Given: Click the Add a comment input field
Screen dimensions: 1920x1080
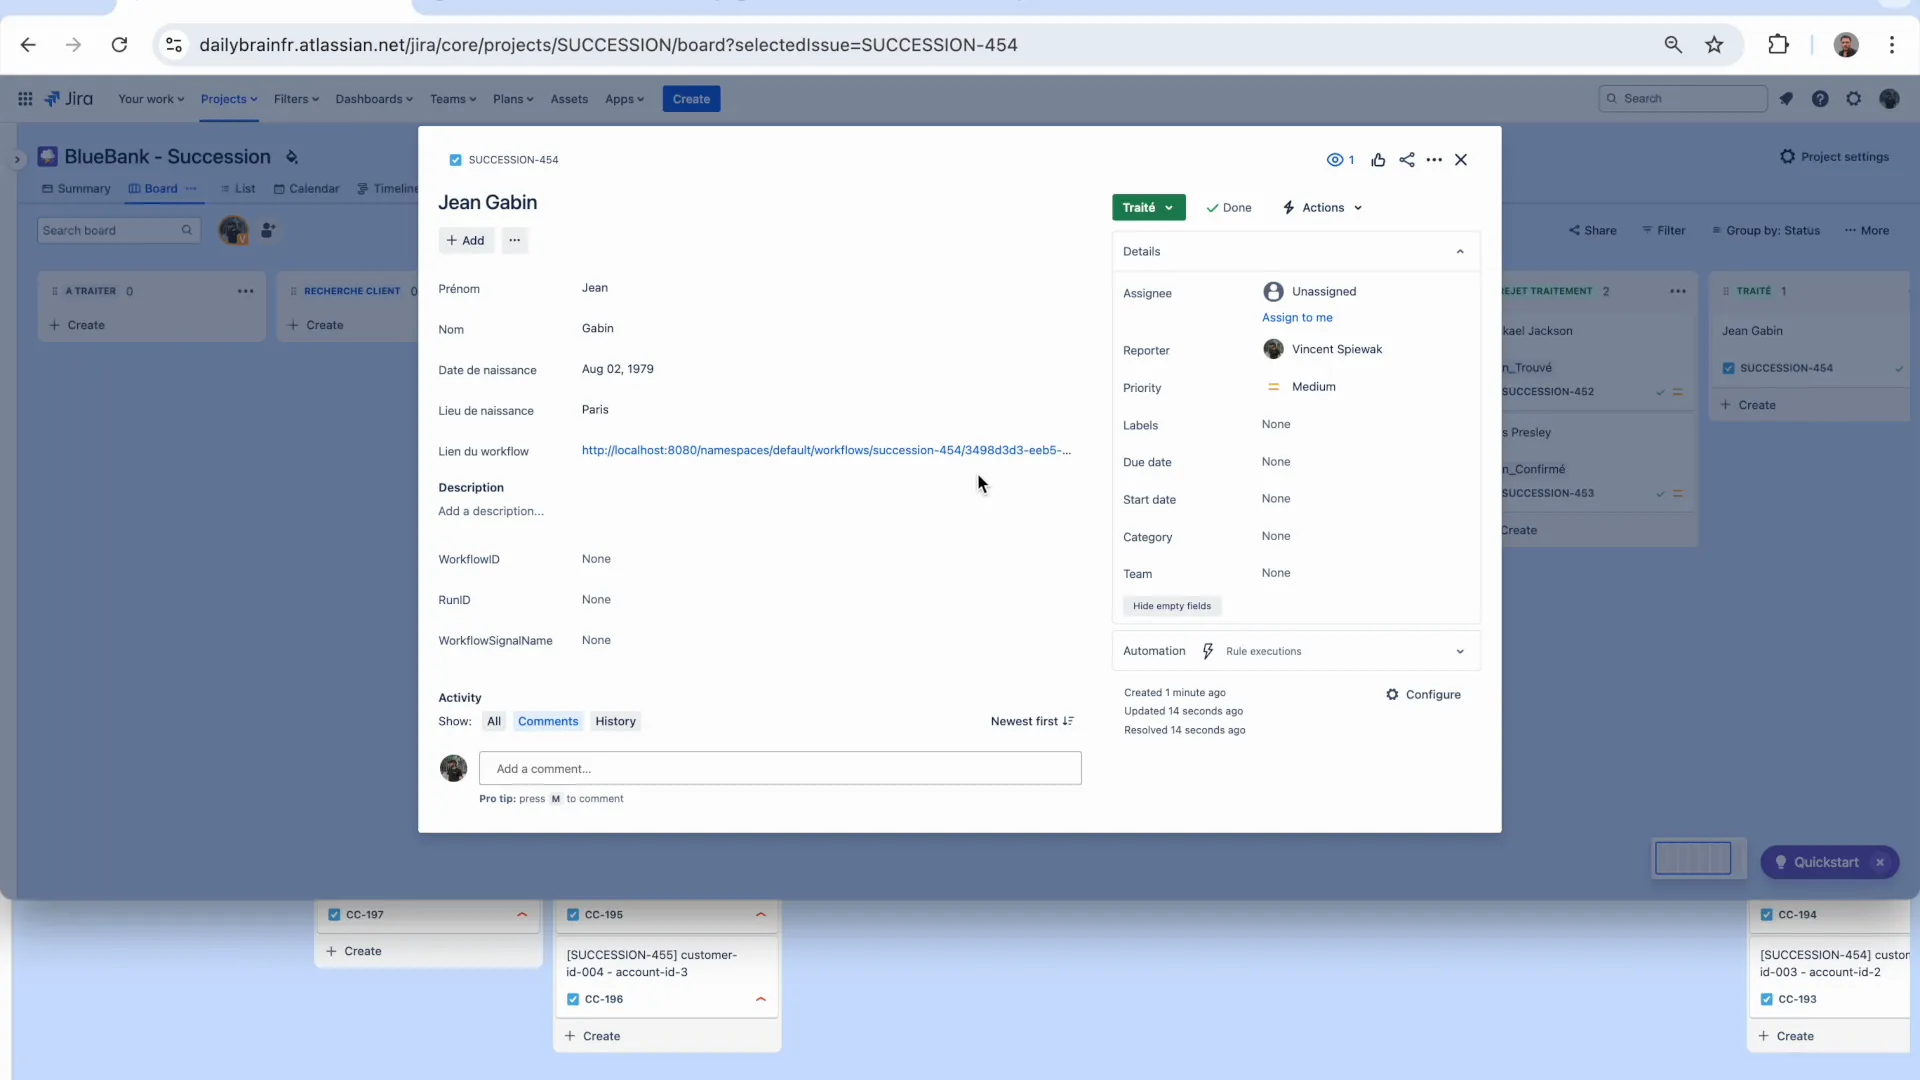Looking at the screenshot, I should pyautogui.click(x=780, y=769).
